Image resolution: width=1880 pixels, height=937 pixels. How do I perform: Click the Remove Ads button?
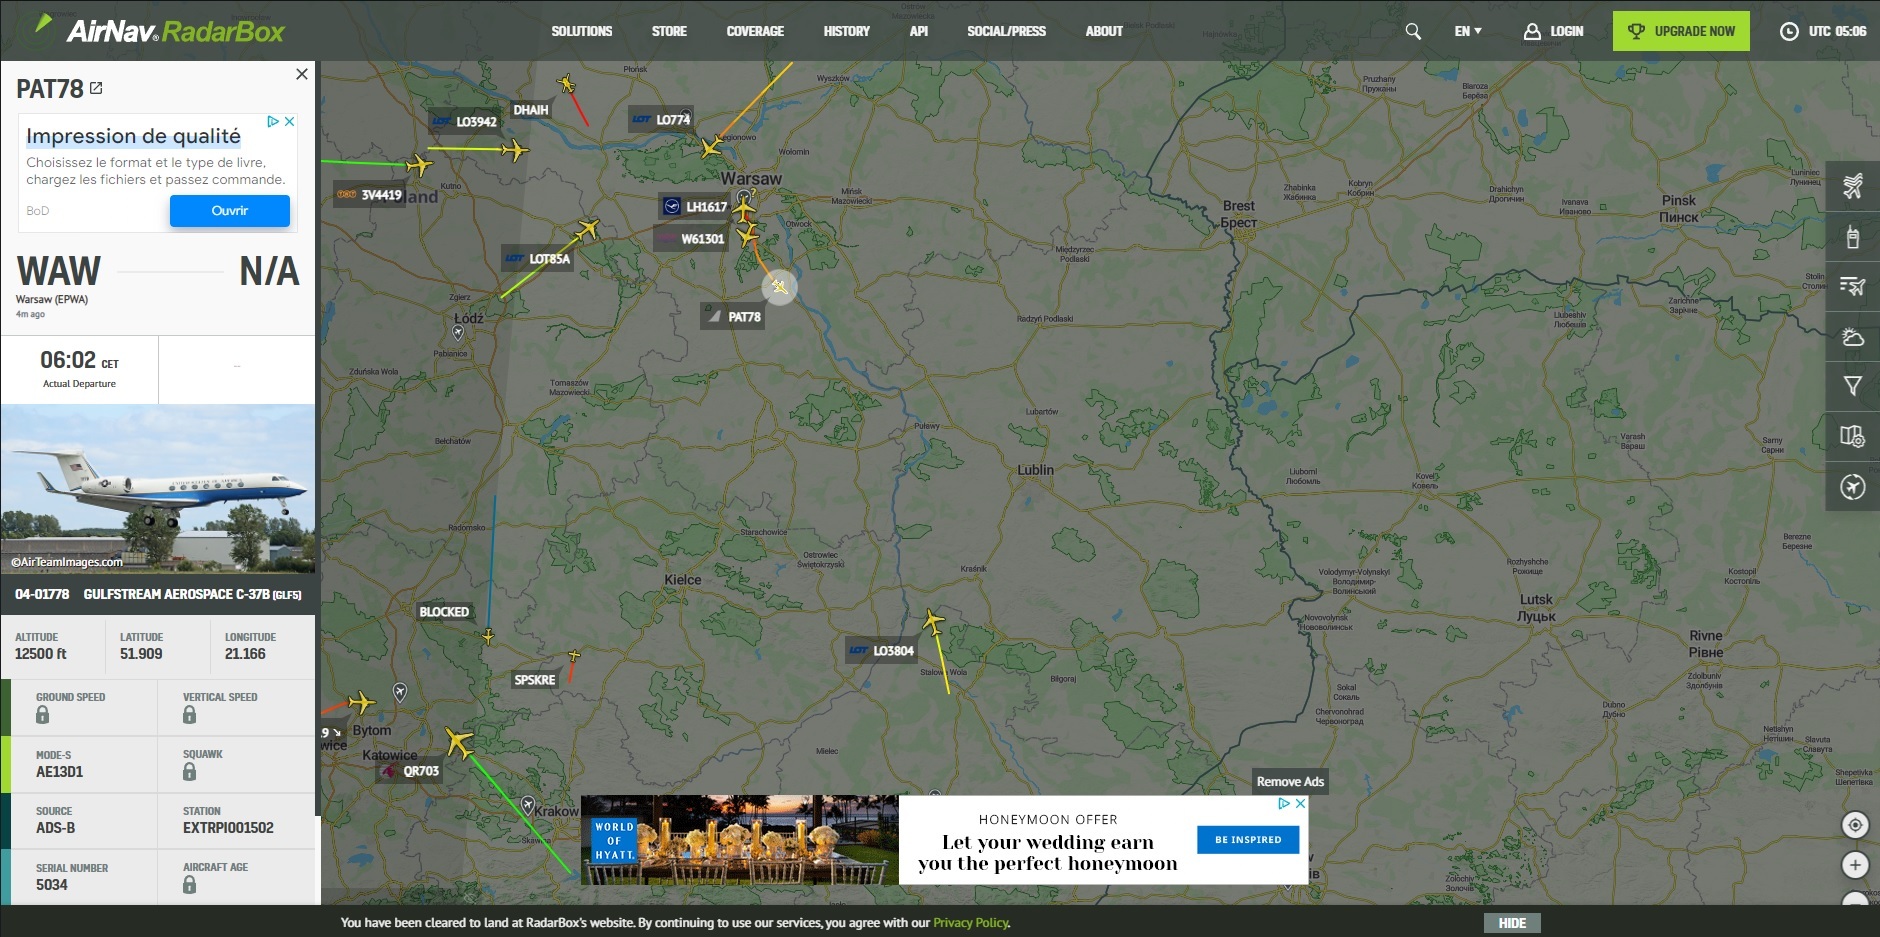(1290, 782)
